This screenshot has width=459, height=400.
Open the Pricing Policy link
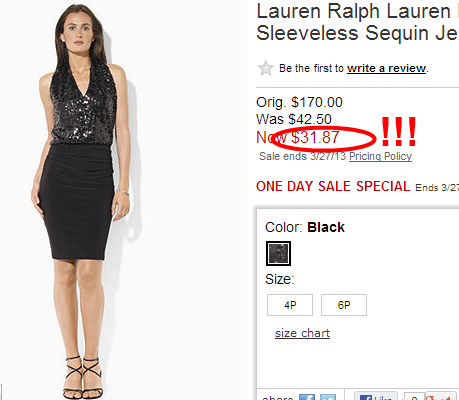point(380,156)
